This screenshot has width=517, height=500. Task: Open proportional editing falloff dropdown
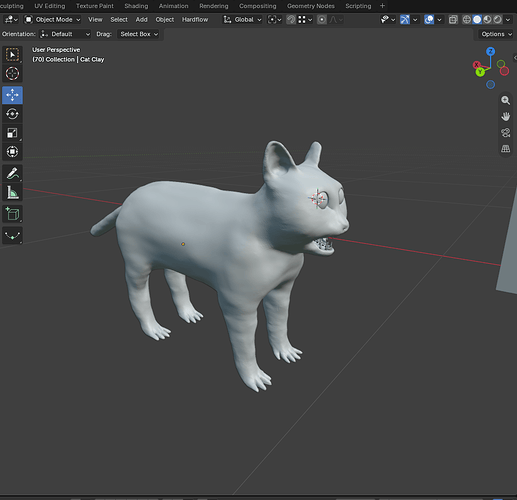pyautogui.click(x=336, y=20)
